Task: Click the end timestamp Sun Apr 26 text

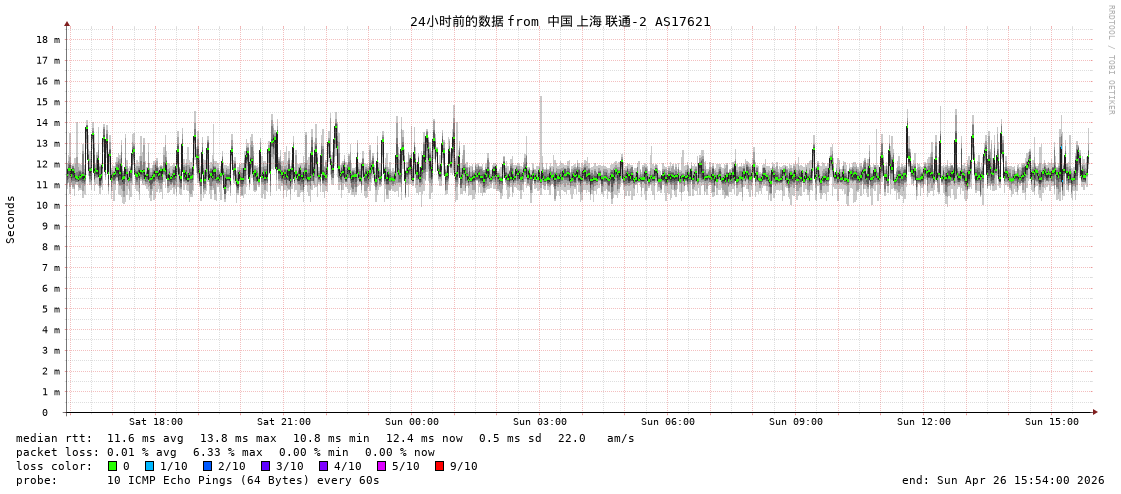Action: [x=1003, y=480]
